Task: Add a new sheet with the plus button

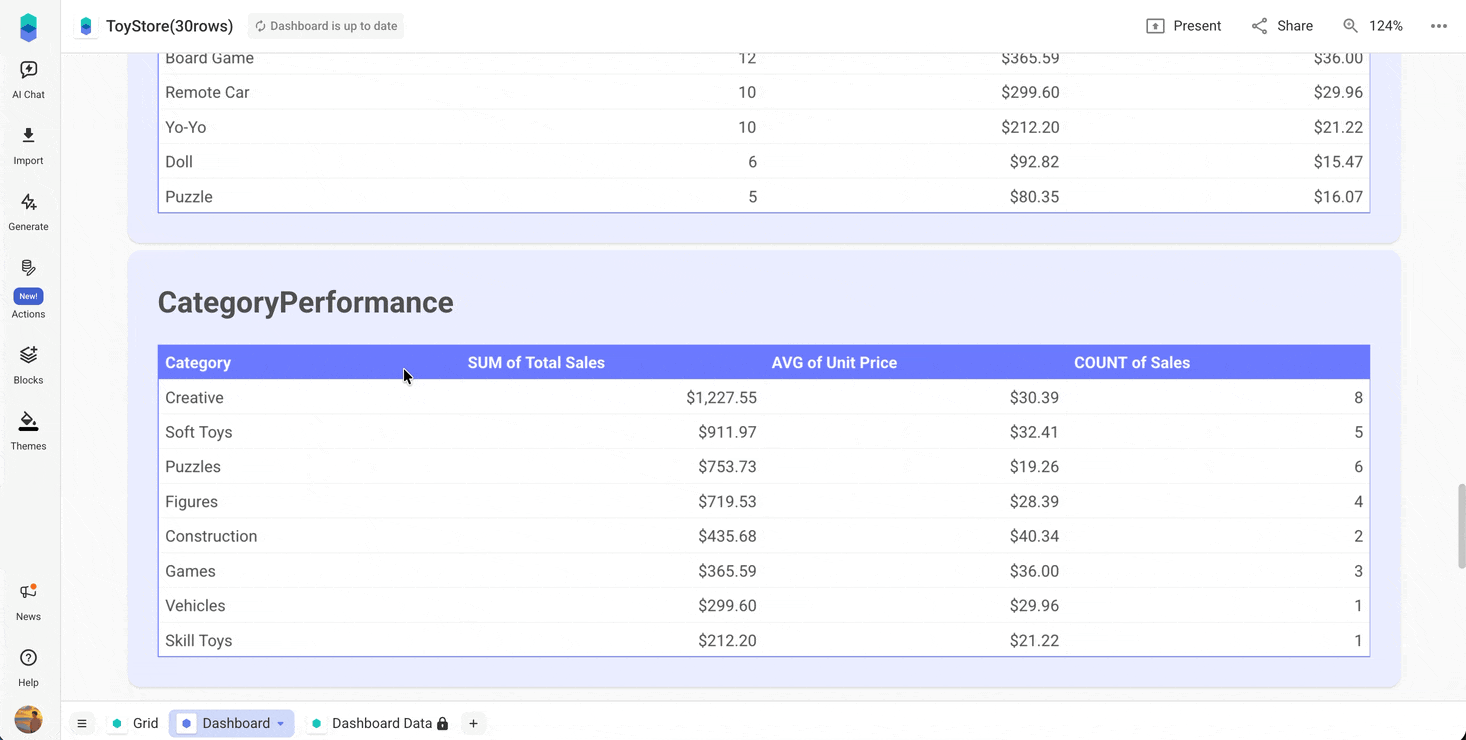Action: click(473, 723)
